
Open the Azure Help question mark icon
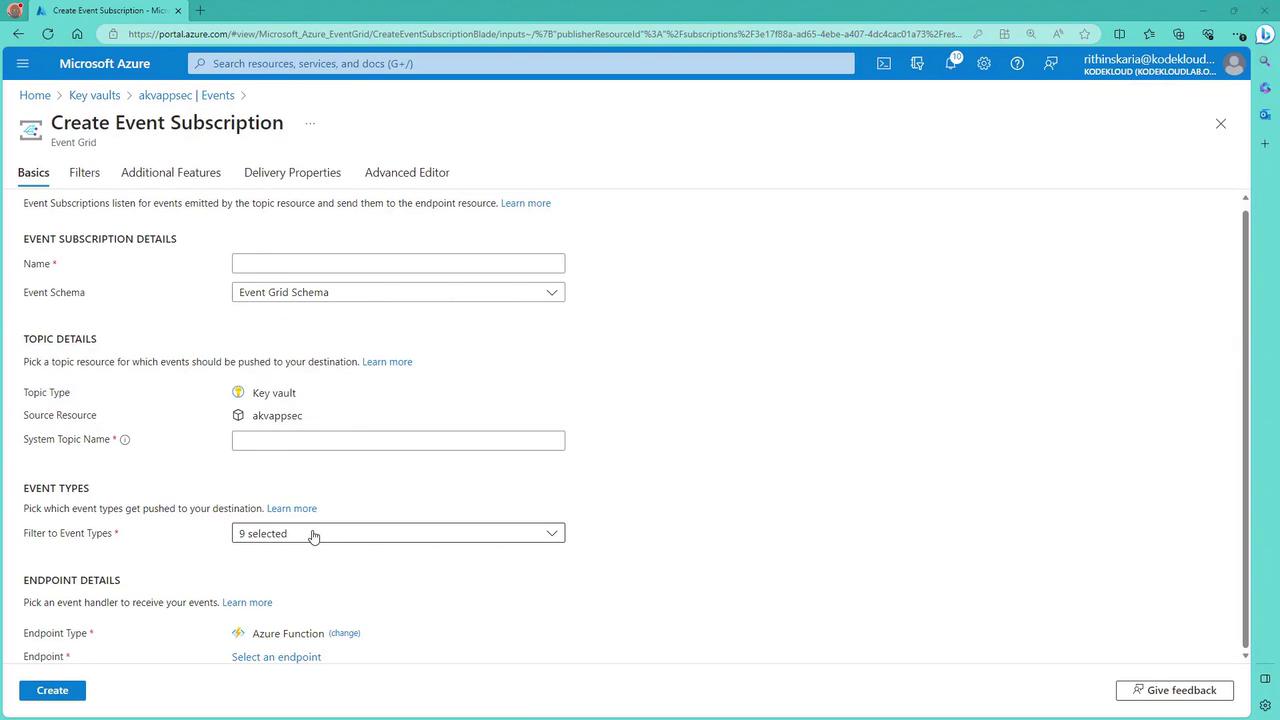point(1017,64)
